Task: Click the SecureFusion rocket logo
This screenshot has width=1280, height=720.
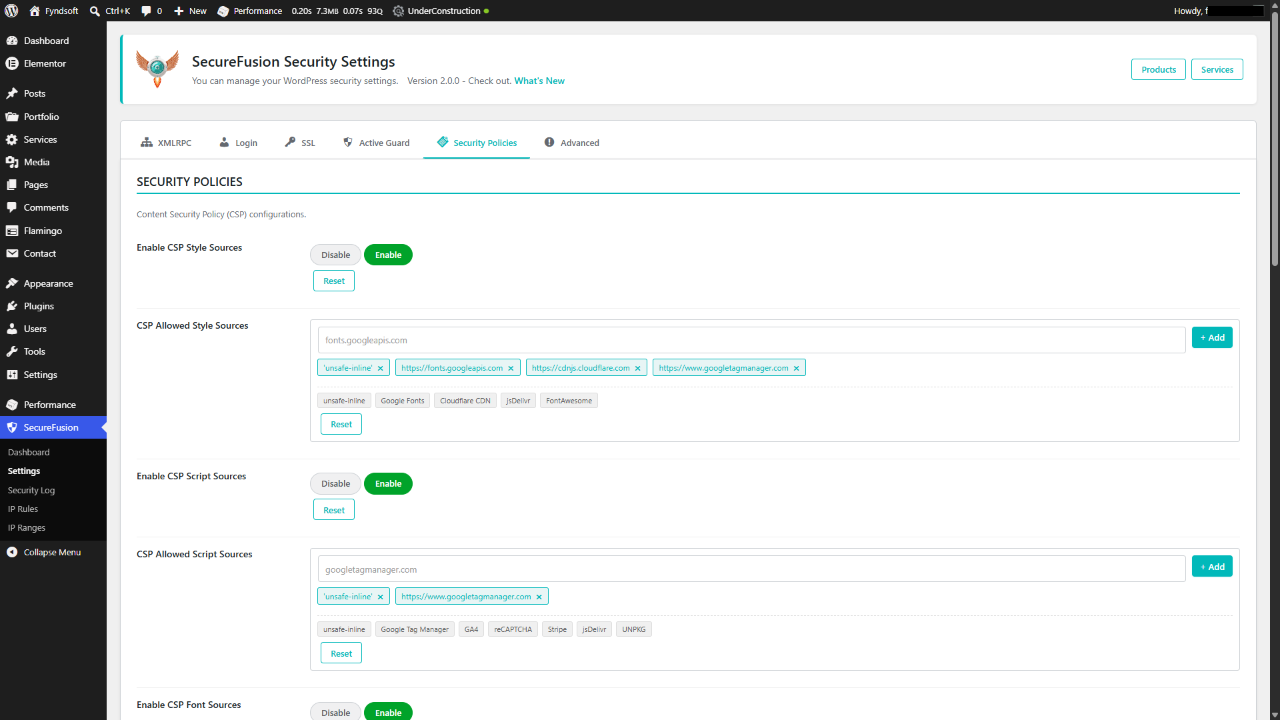Action: pyautogui.click(x=157, y=69)
